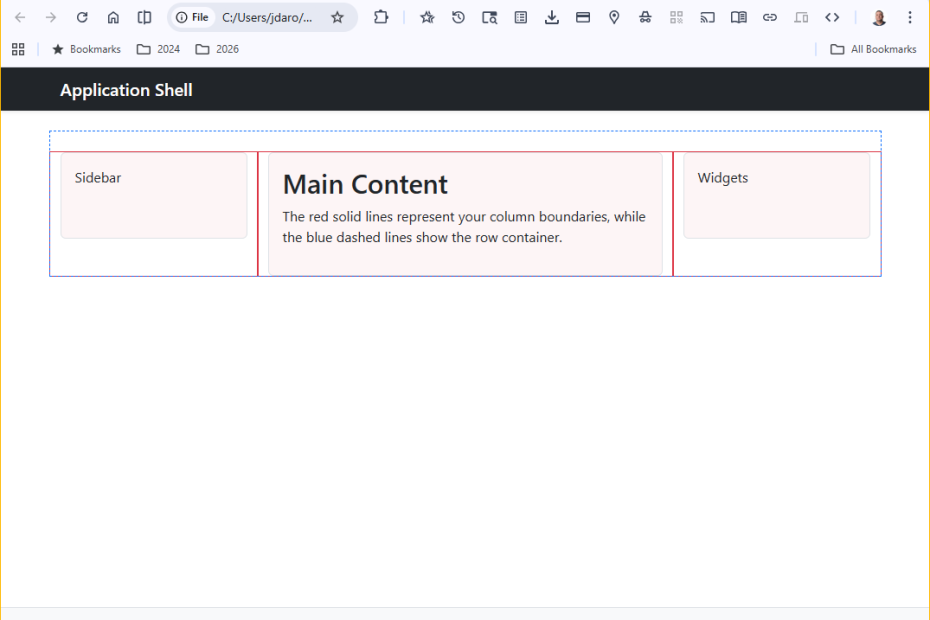Expand the 2024 bookmarks folder
930x620 pixels.
coord(158,49)
